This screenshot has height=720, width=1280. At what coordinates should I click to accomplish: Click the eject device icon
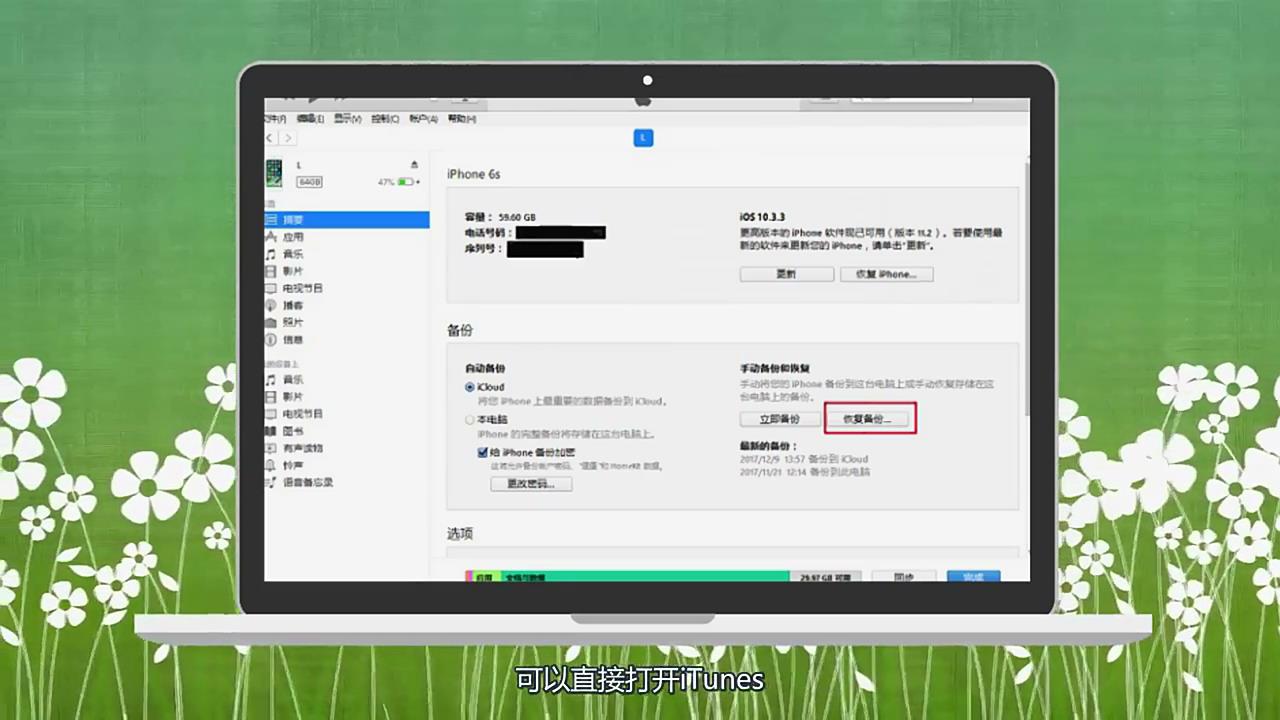pos(413,164)
